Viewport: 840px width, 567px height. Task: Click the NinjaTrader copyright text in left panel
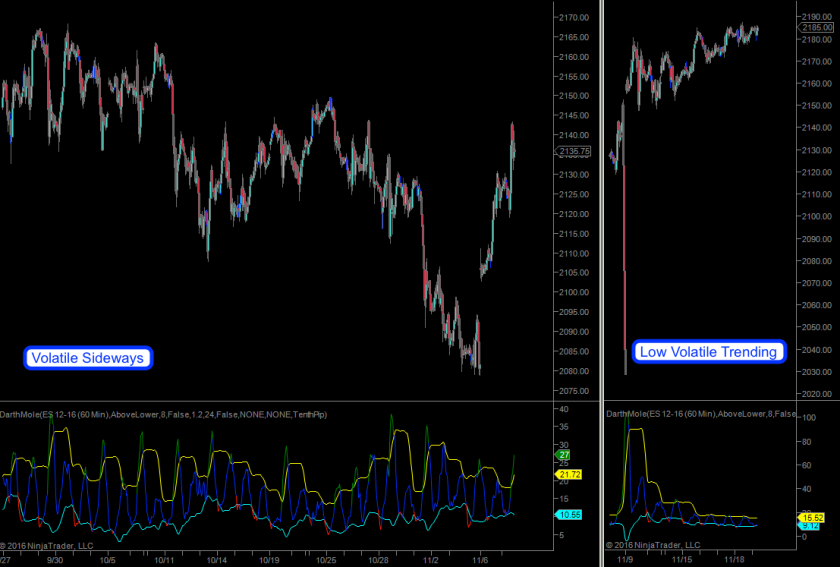point(47,546)
